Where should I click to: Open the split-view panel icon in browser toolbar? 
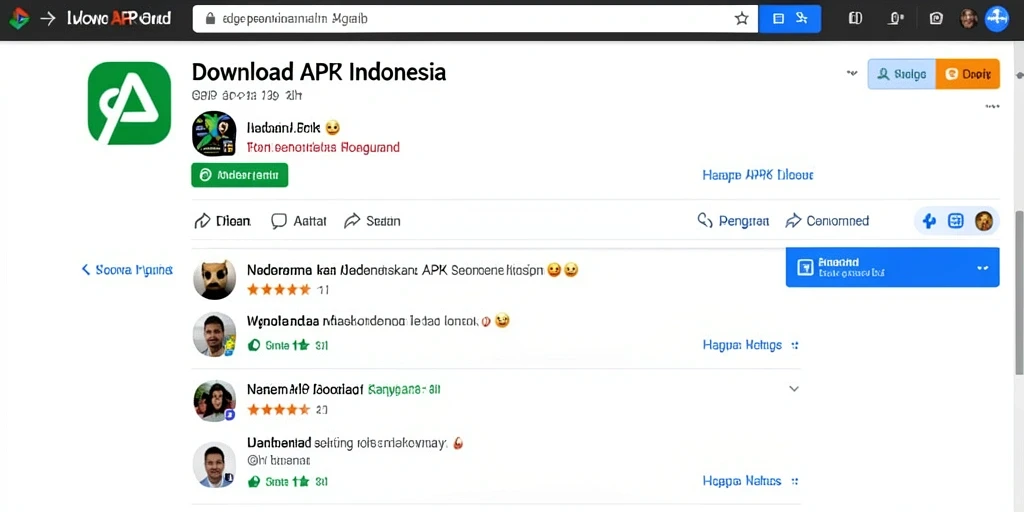(x=855, y=19)
